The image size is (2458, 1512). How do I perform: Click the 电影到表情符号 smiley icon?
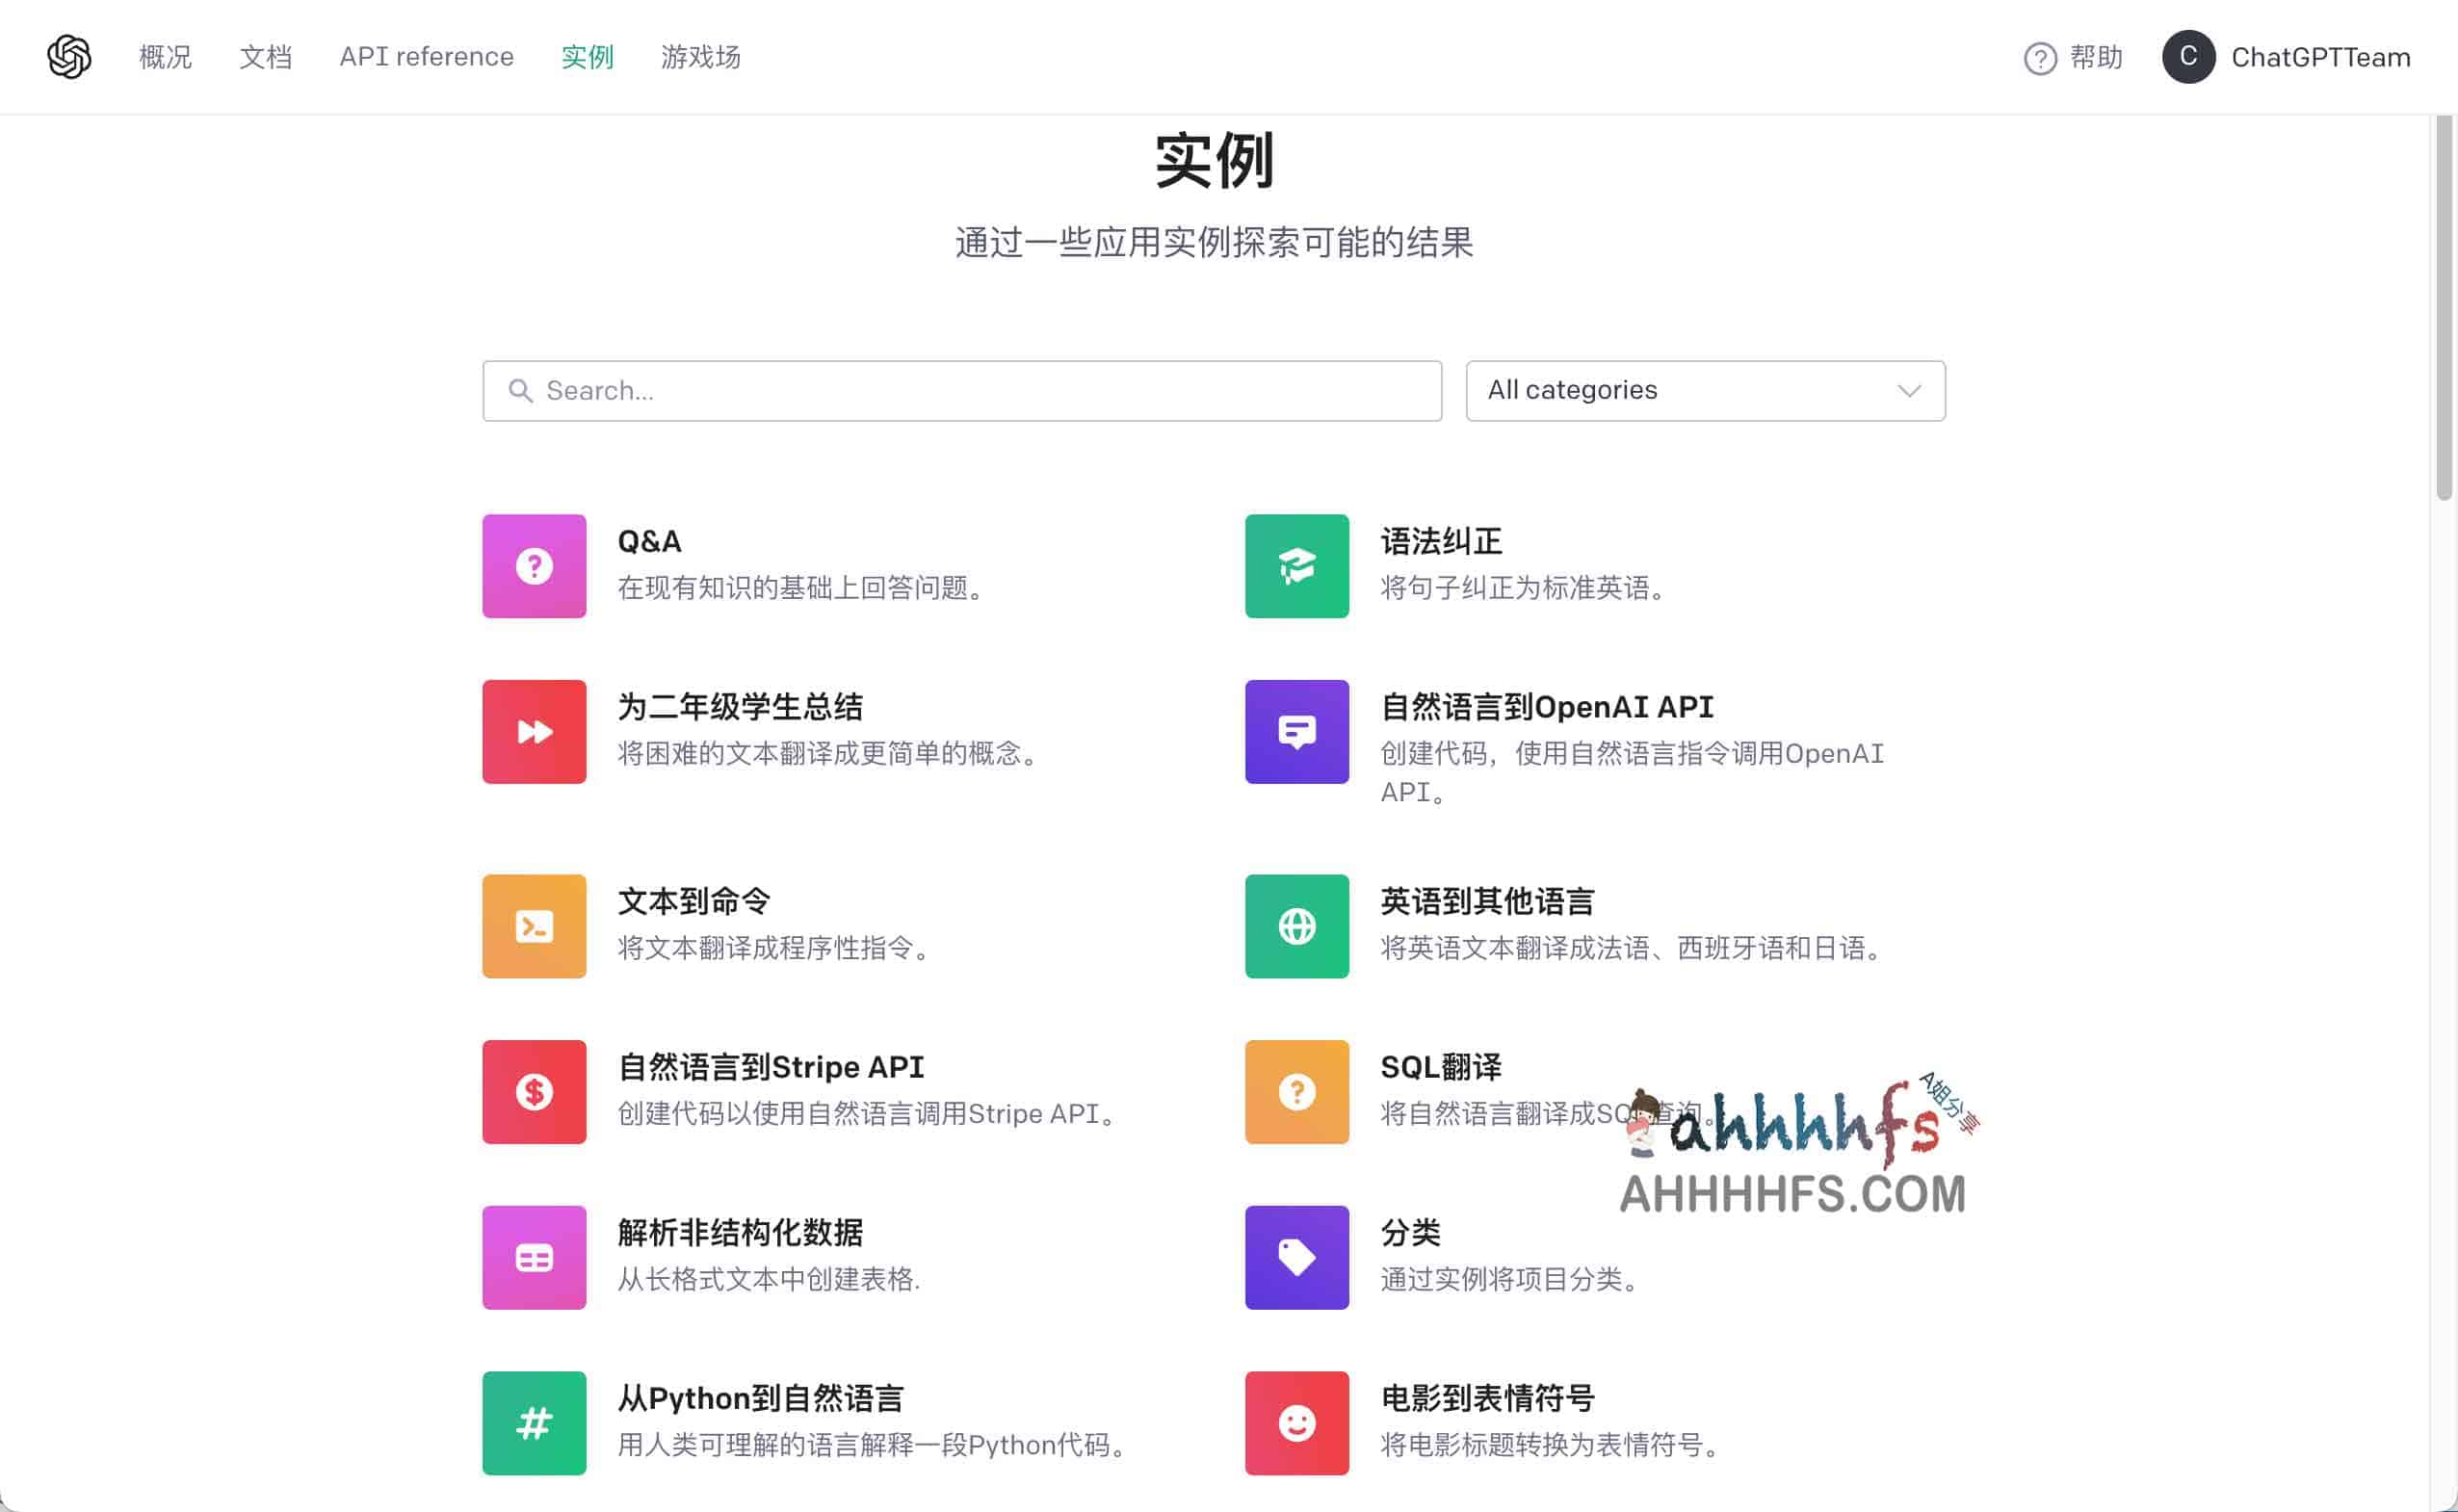[x=1296, y=1423]
